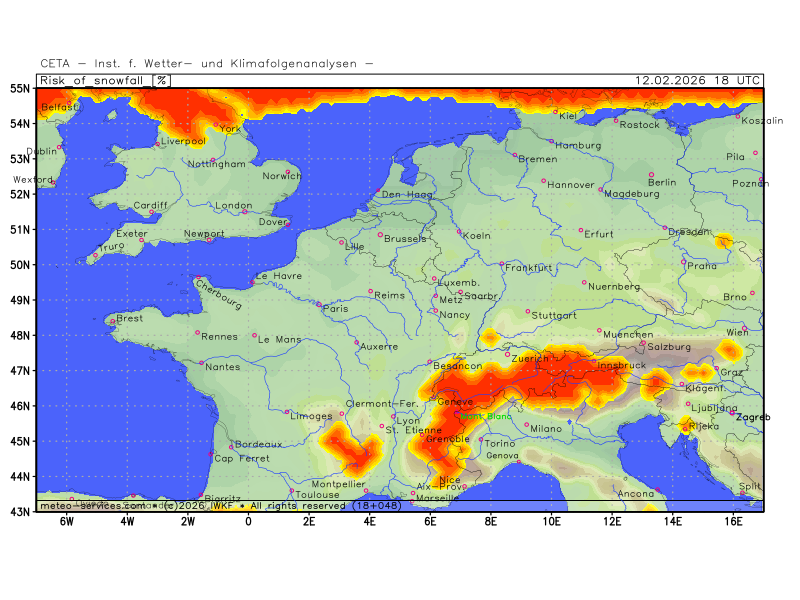800x600 pixels.
Task: Select the Toulouse city label
Action: point(317,494)
